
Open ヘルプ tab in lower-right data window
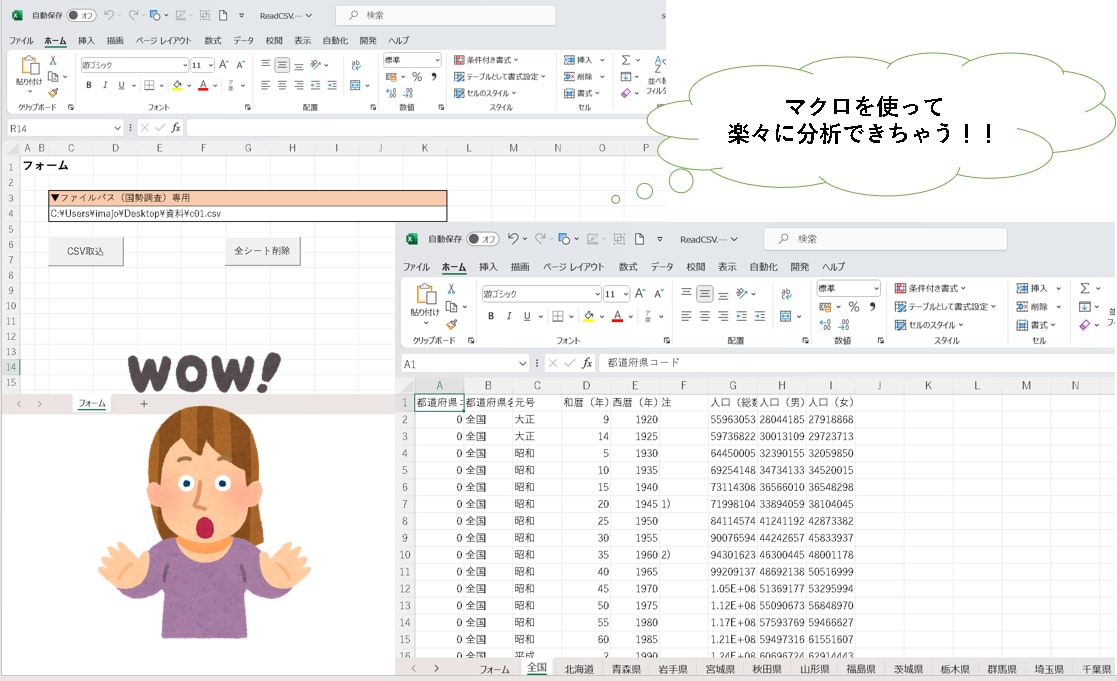[833, 266]
